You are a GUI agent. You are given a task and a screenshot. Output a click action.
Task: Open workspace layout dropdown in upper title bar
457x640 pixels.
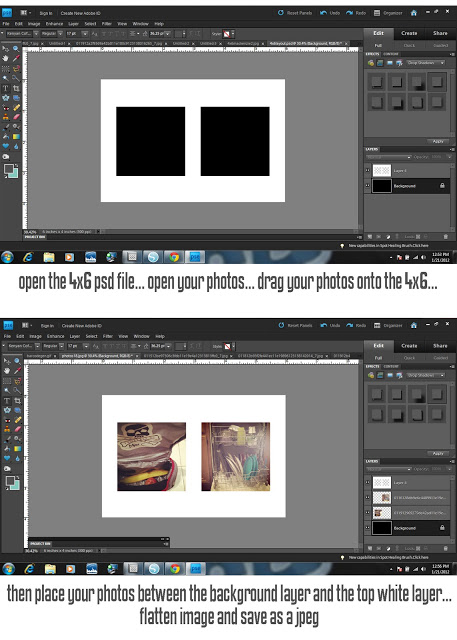click(x=25, y=13)
